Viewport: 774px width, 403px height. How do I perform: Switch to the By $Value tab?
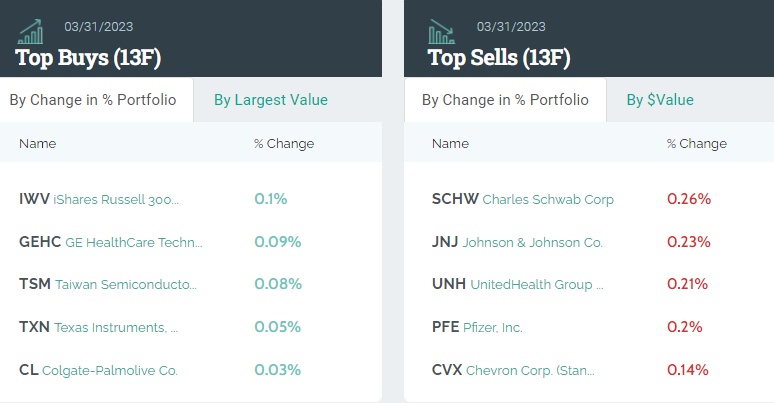(660, 100)
